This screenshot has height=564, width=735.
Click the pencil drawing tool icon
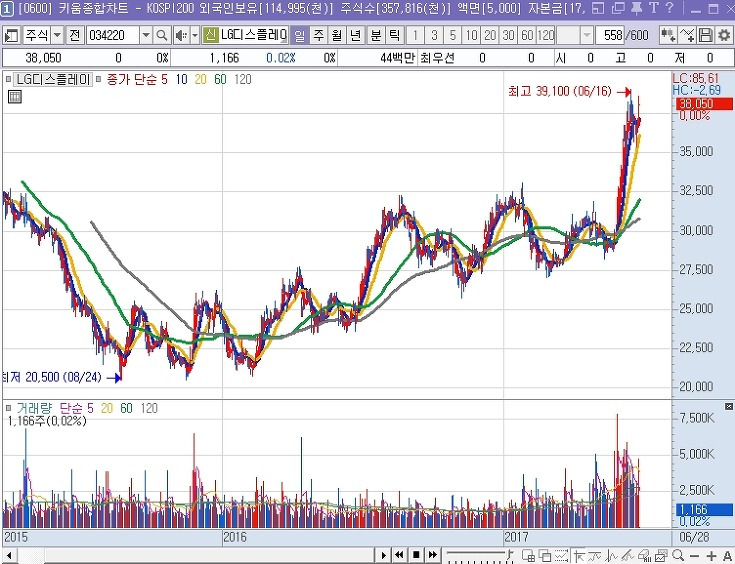pyautogui.click(x=627, y=556)
